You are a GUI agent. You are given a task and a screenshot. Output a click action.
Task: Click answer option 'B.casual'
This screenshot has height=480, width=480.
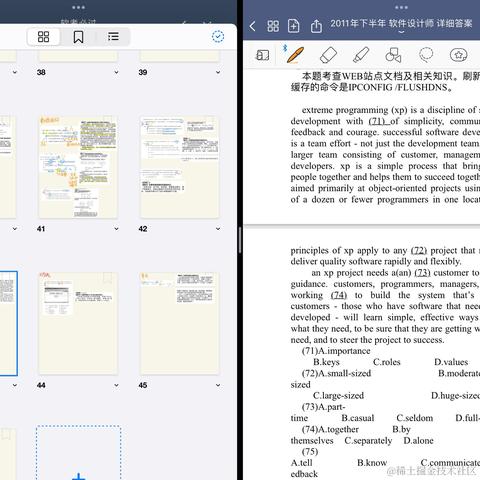[358, 418]
